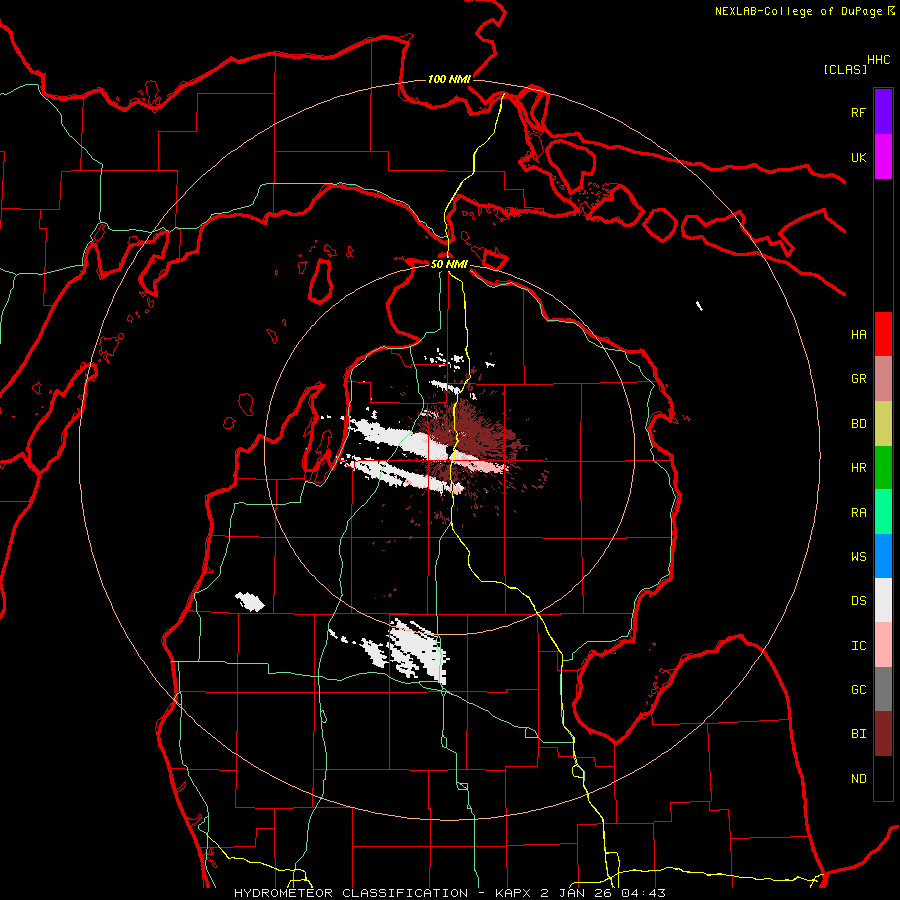Click the purple RF legend swatch
The image size is (900, 900).
point(883,112)
